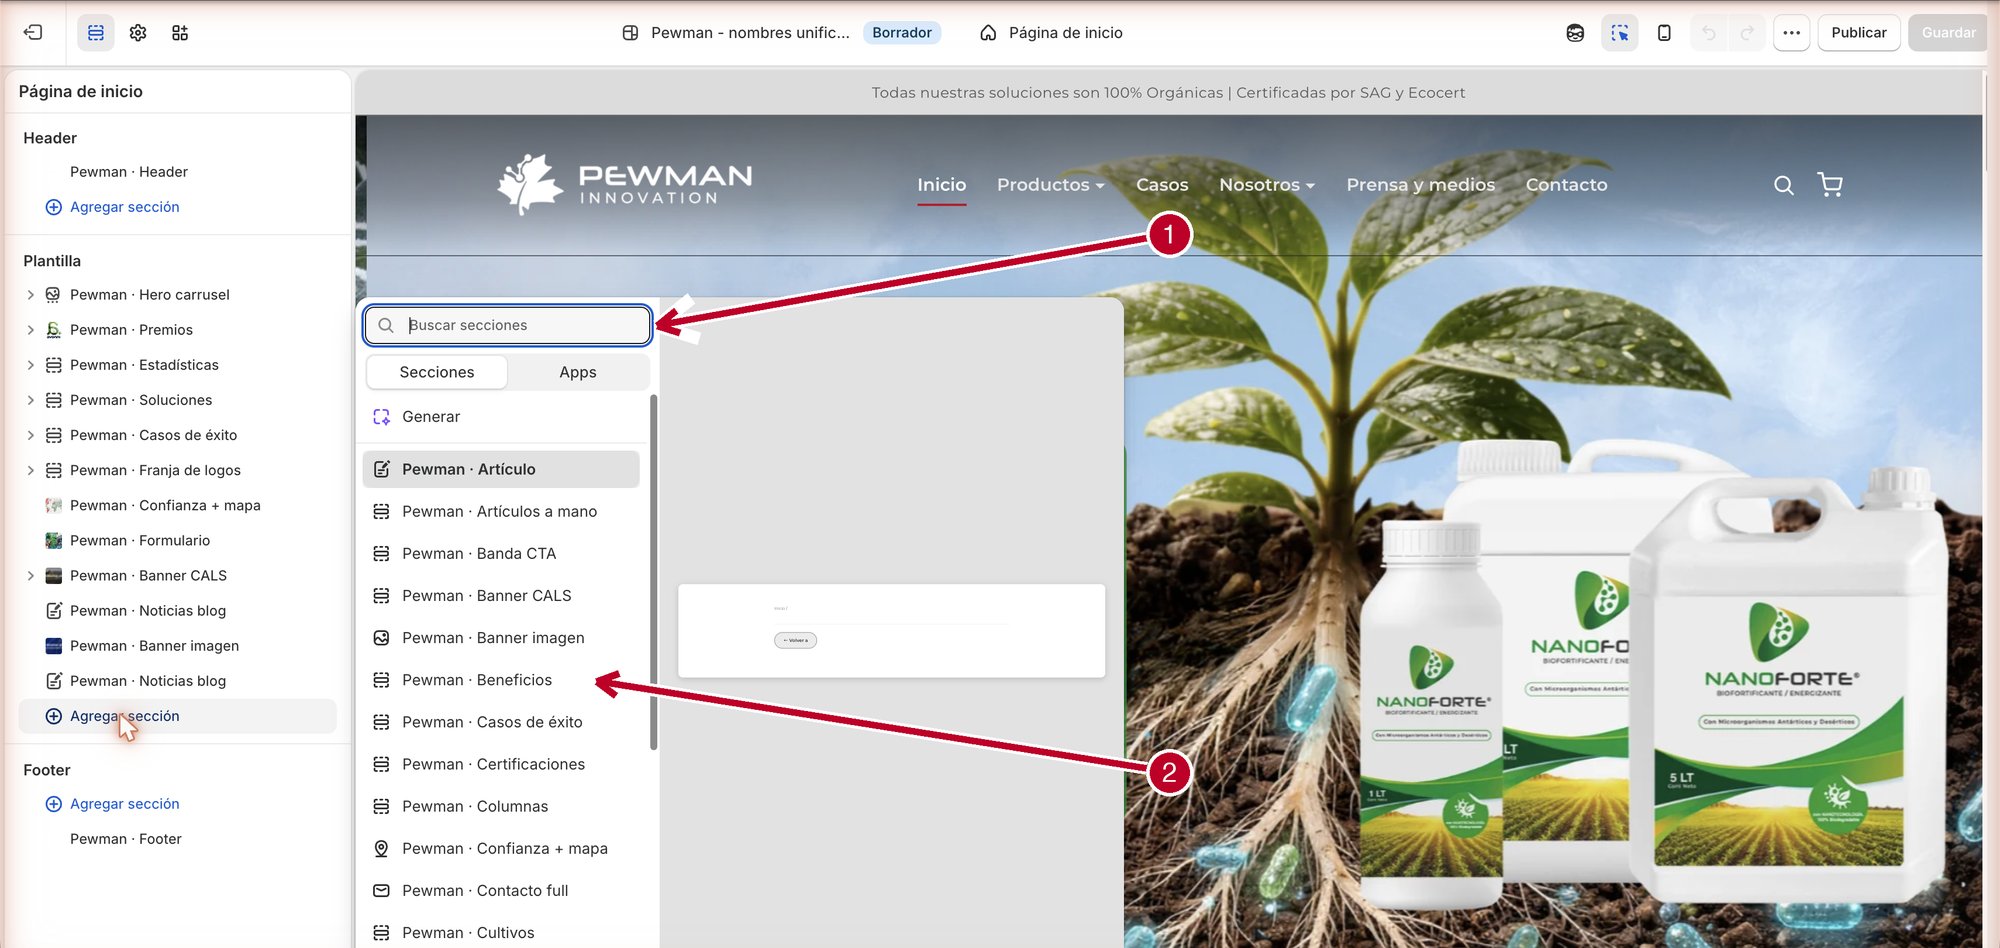Image resolution: width=2000 pixels, height=948 pixels.
Task: Click the section preview thumbnail
Action: tap(891, 631)
